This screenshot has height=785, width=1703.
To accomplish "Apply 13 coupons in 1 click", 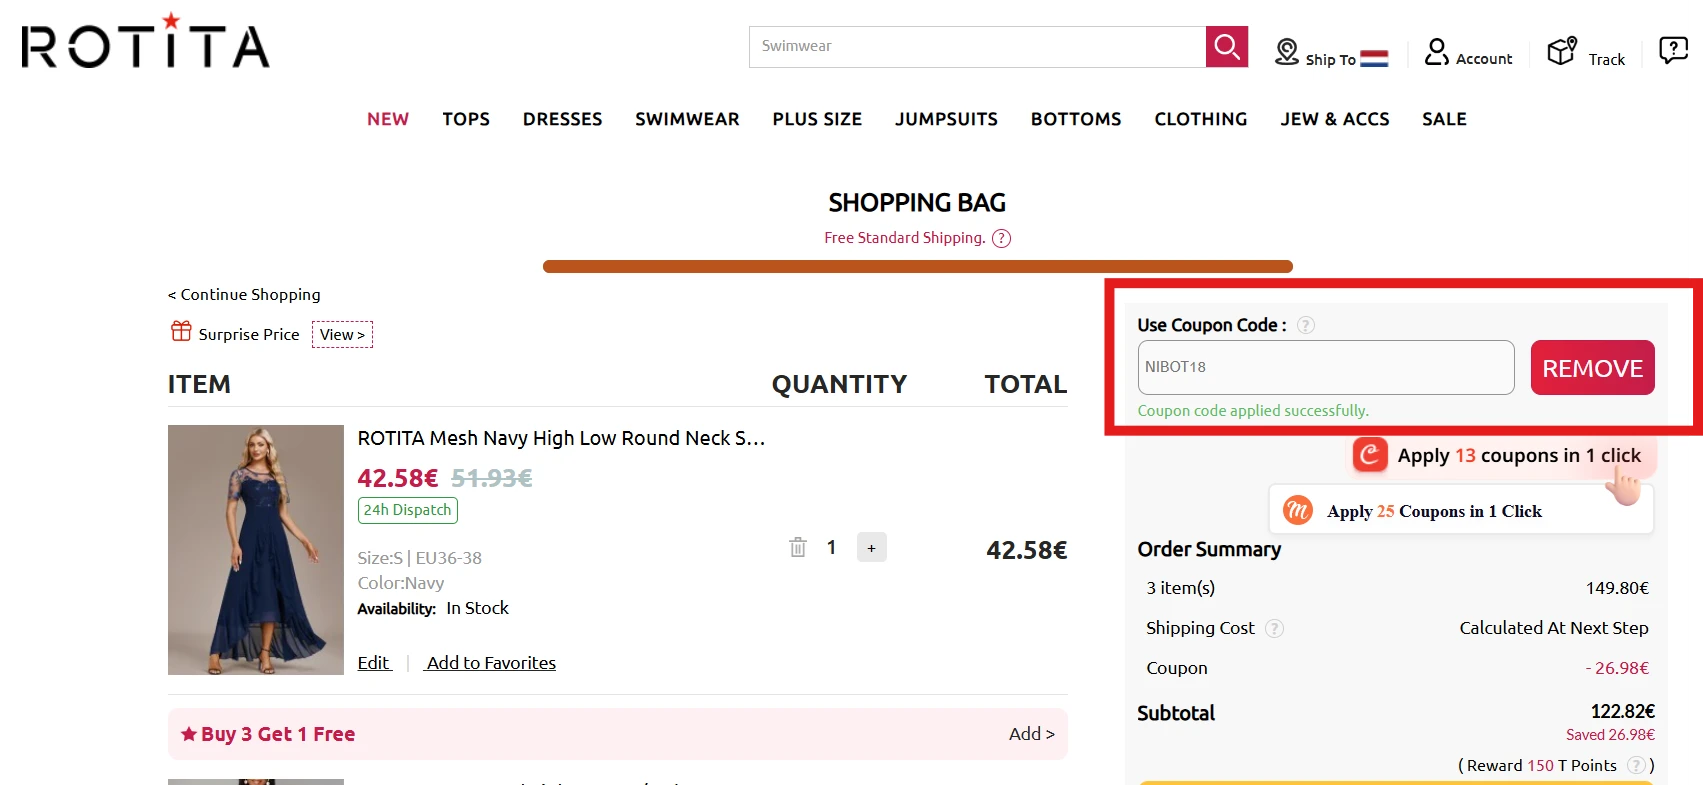I will click(1505, 455).
